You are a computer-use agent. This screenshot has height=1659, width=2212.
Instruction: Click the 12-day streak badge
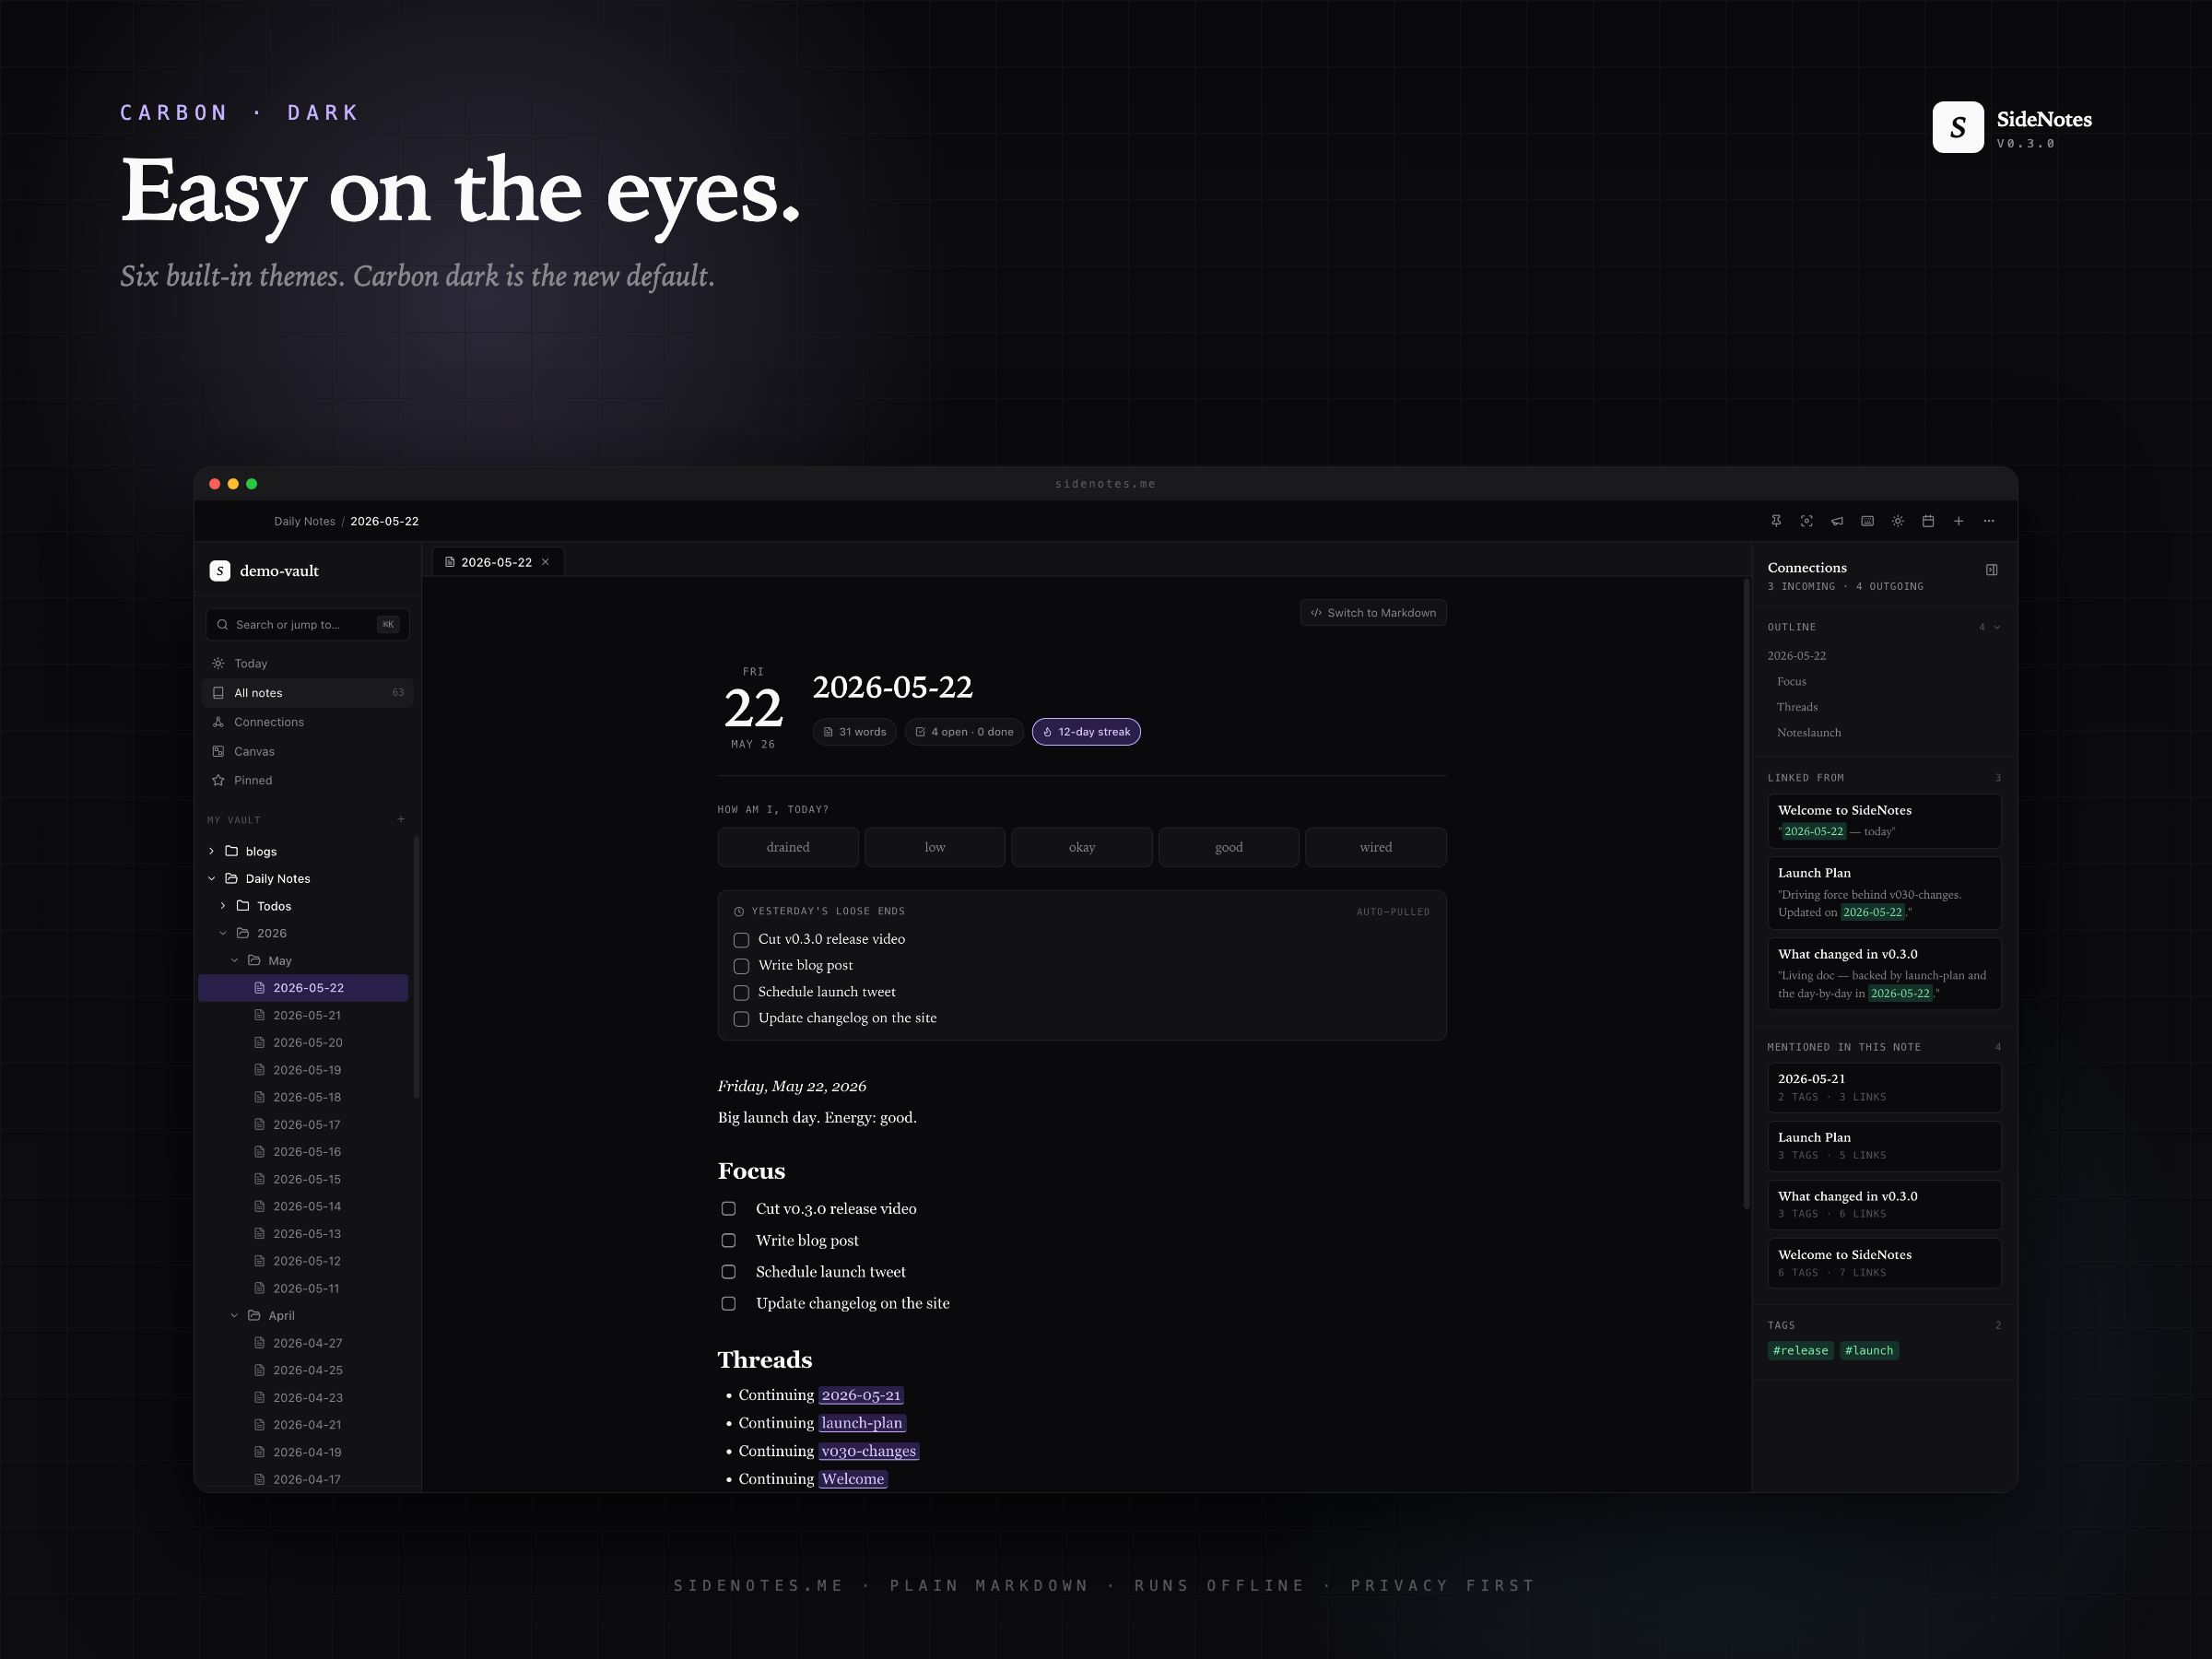pos(1086,732)
